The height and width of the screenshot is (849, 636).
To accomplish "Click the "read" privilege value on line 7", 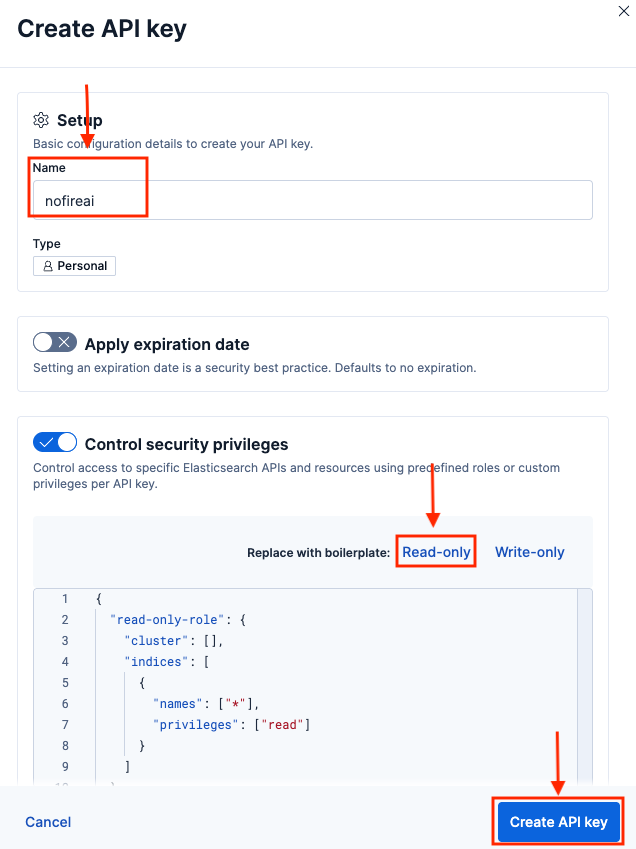I will coord(283,724).
